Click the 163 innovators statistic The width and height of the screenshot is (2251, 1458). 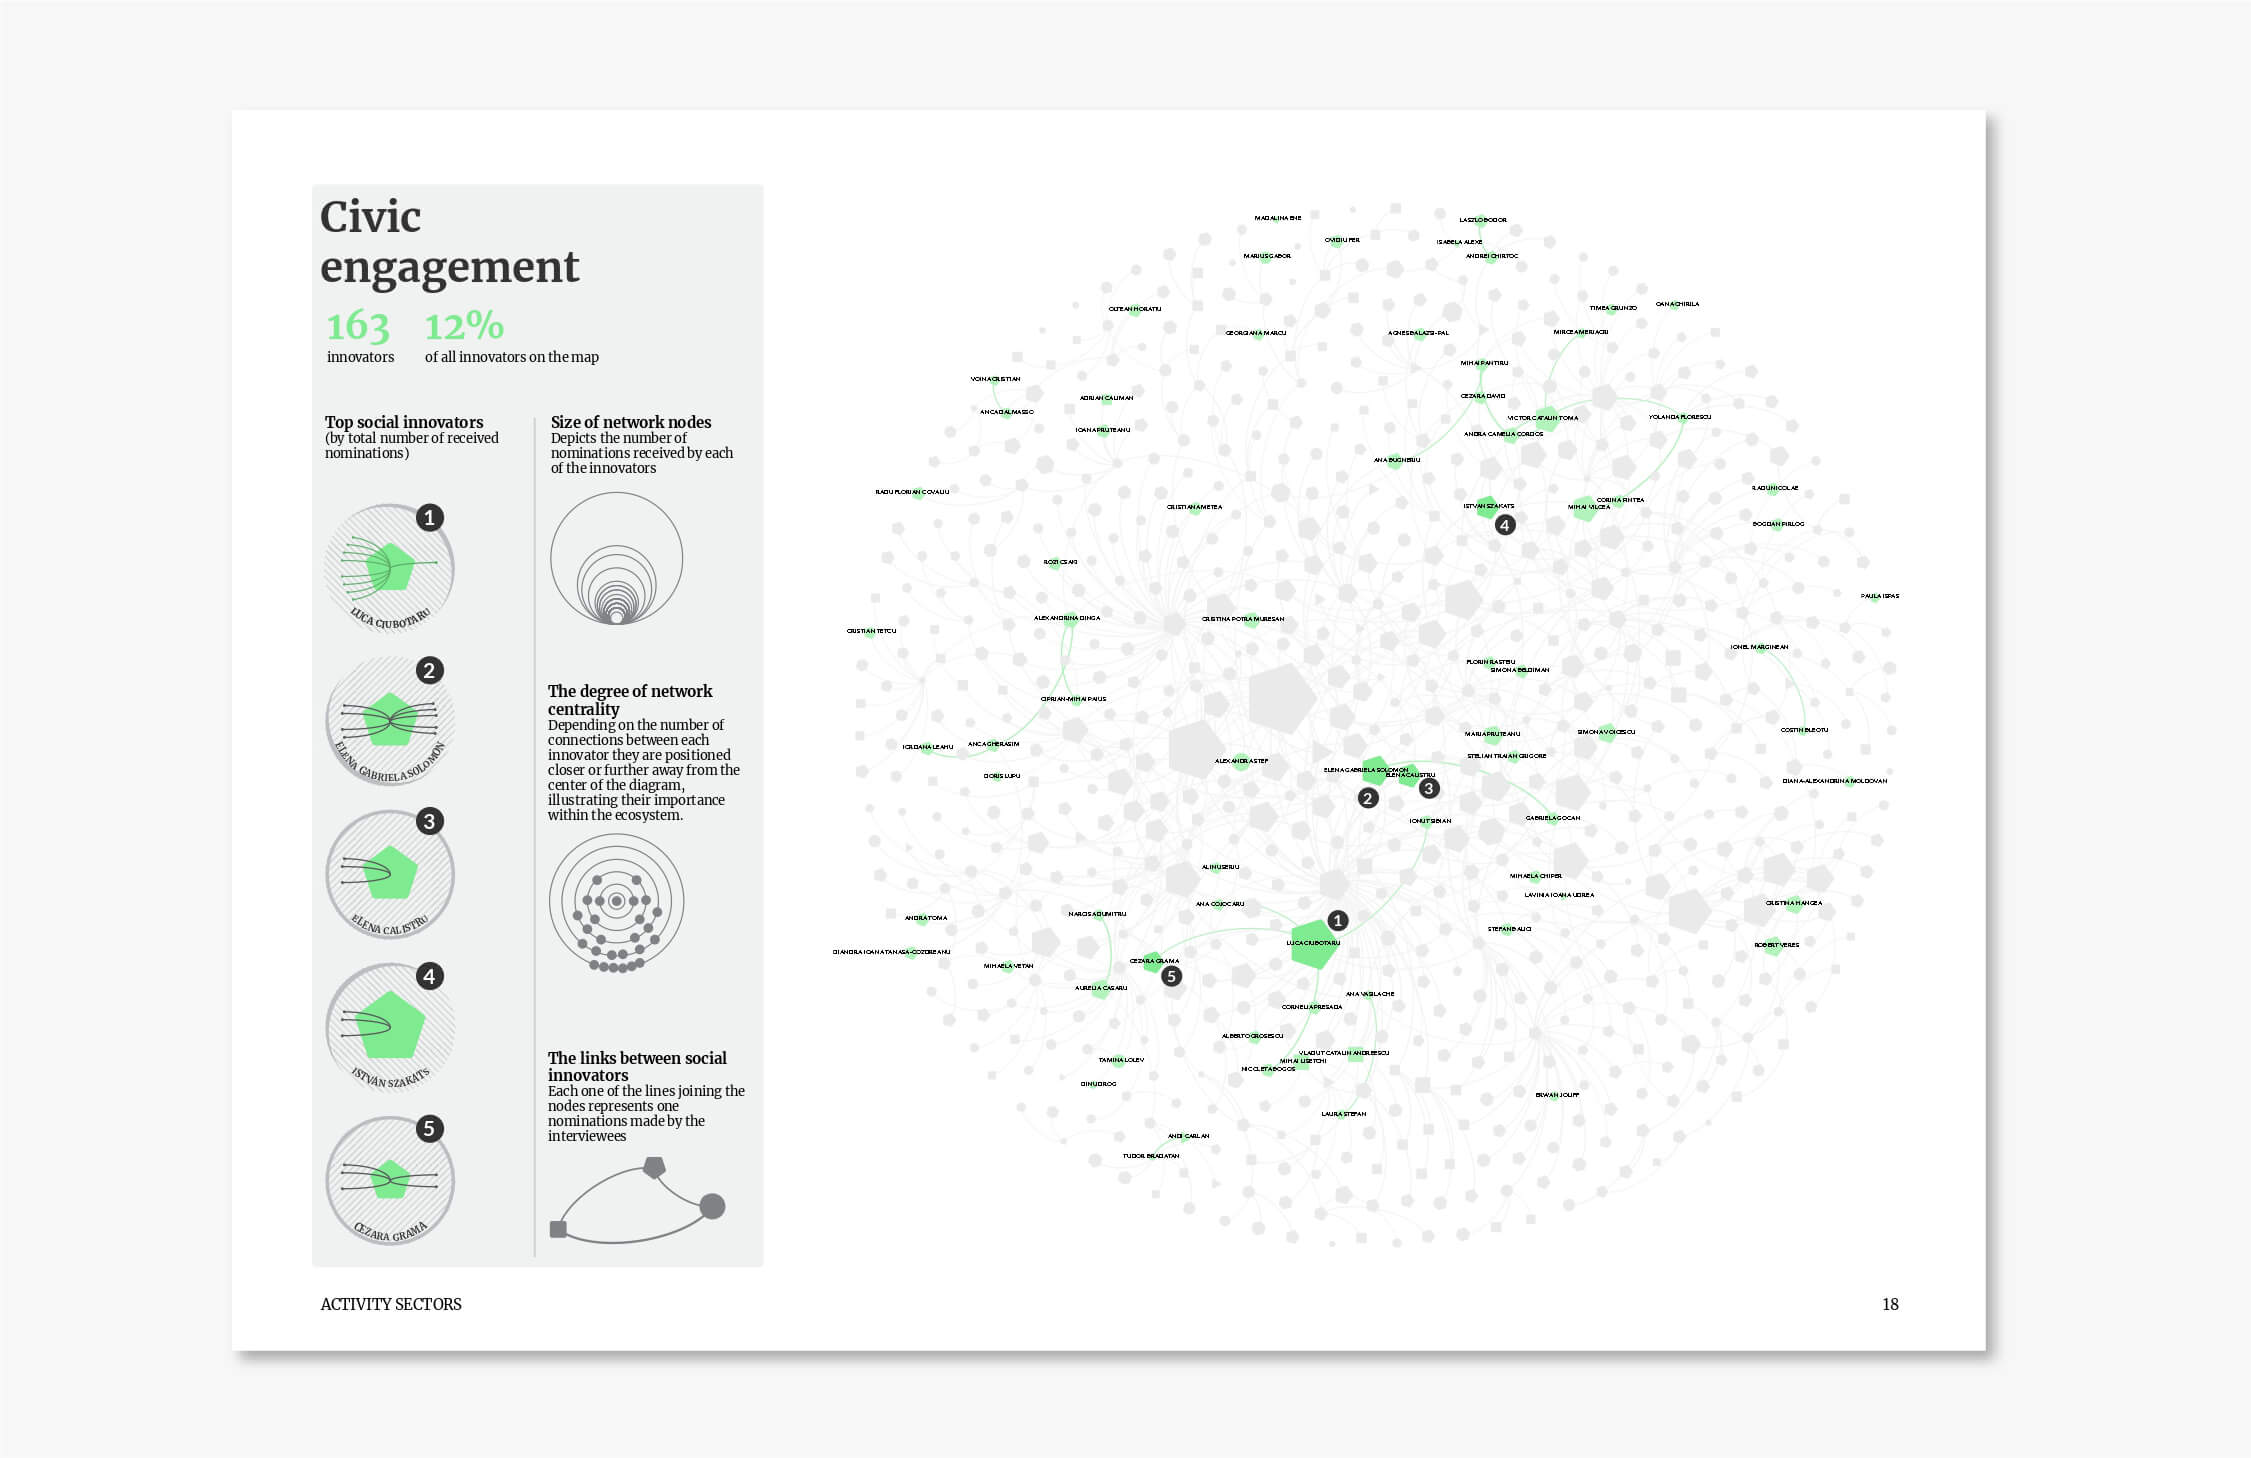point(360,330)
